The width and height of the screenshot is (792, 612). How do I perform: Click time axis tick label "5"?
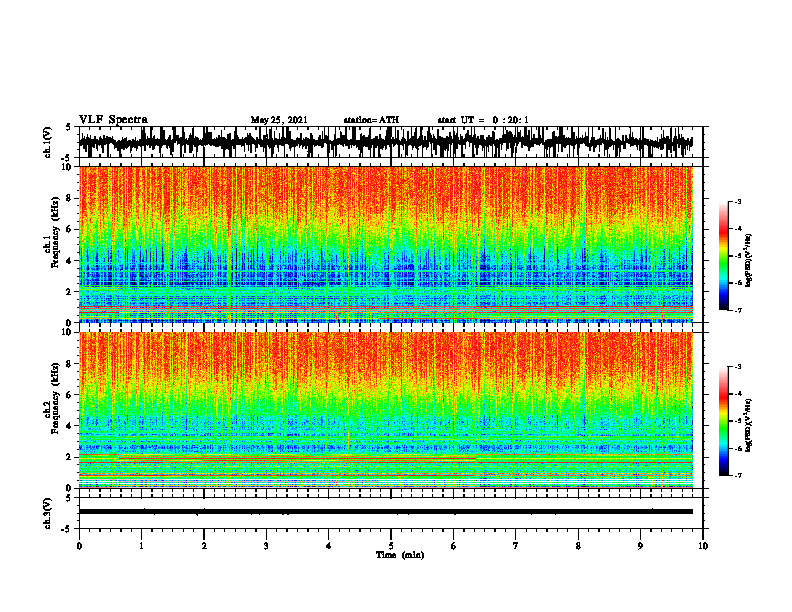tap(391, 546)
